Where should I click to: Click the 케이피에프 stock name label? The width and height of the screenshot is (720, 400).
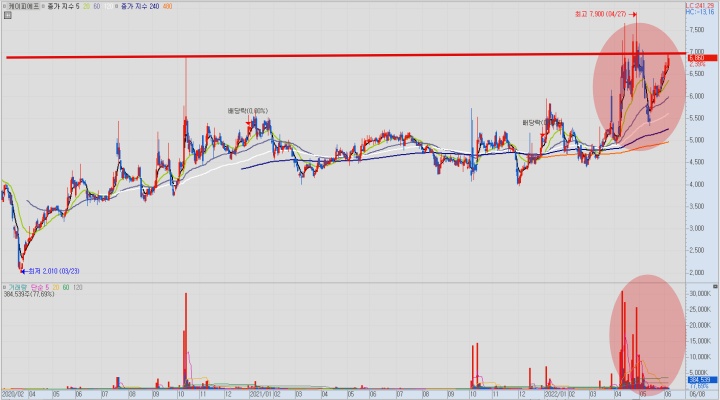23,6
